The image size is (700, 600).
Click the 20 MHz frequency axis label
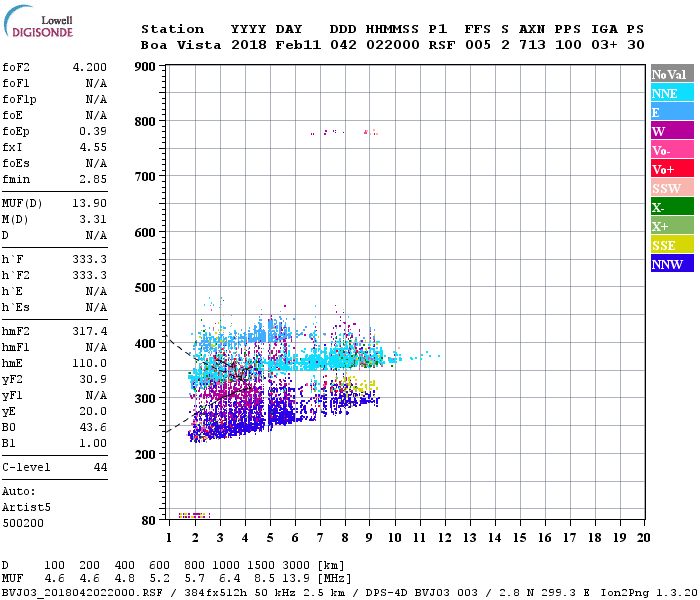point(644,538)
